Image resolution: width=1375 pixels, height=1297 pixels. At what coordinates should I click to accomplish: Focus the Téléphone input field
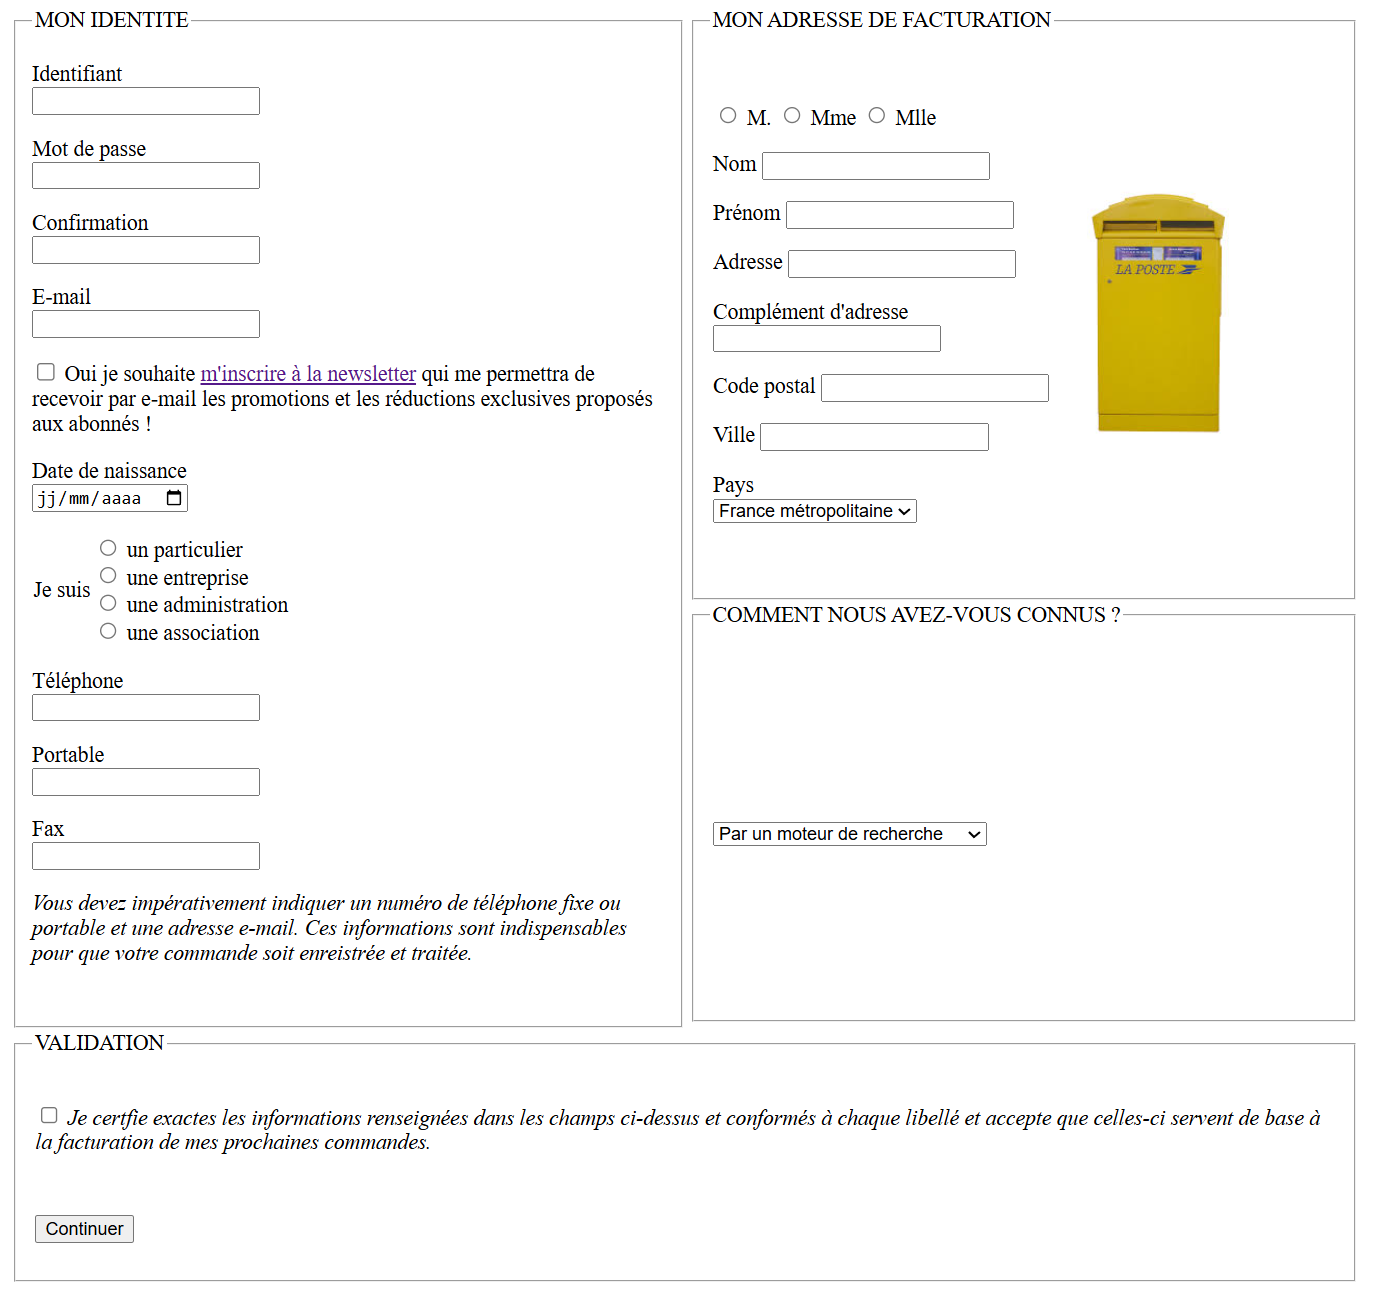tap(146, 708)
